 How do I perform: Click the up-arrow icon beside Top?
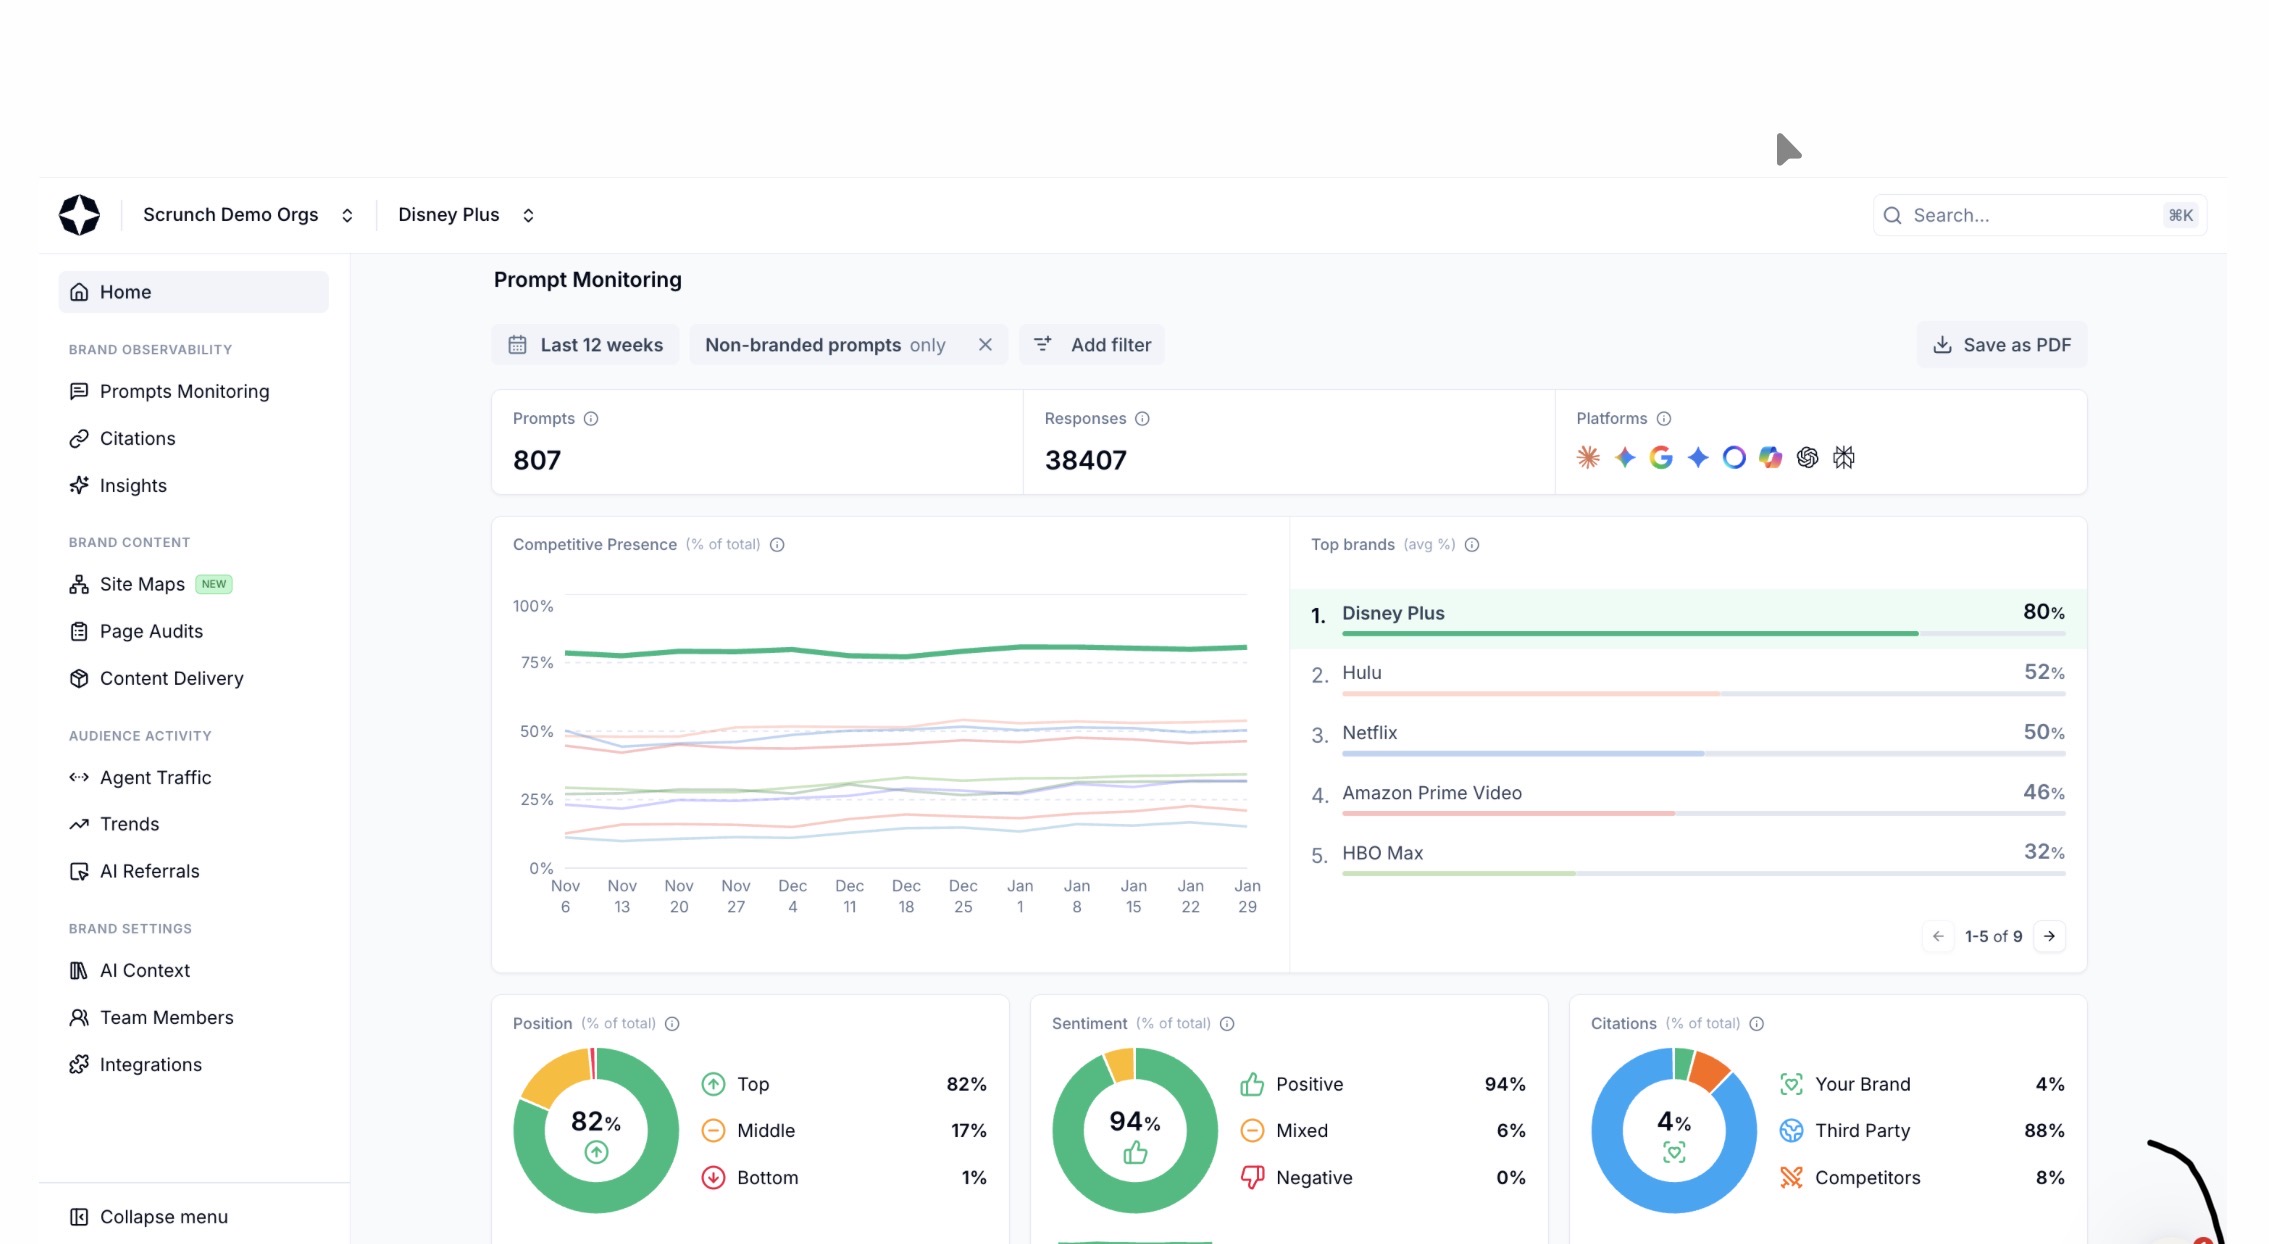pyautogui.click(x=713, y=1084)
